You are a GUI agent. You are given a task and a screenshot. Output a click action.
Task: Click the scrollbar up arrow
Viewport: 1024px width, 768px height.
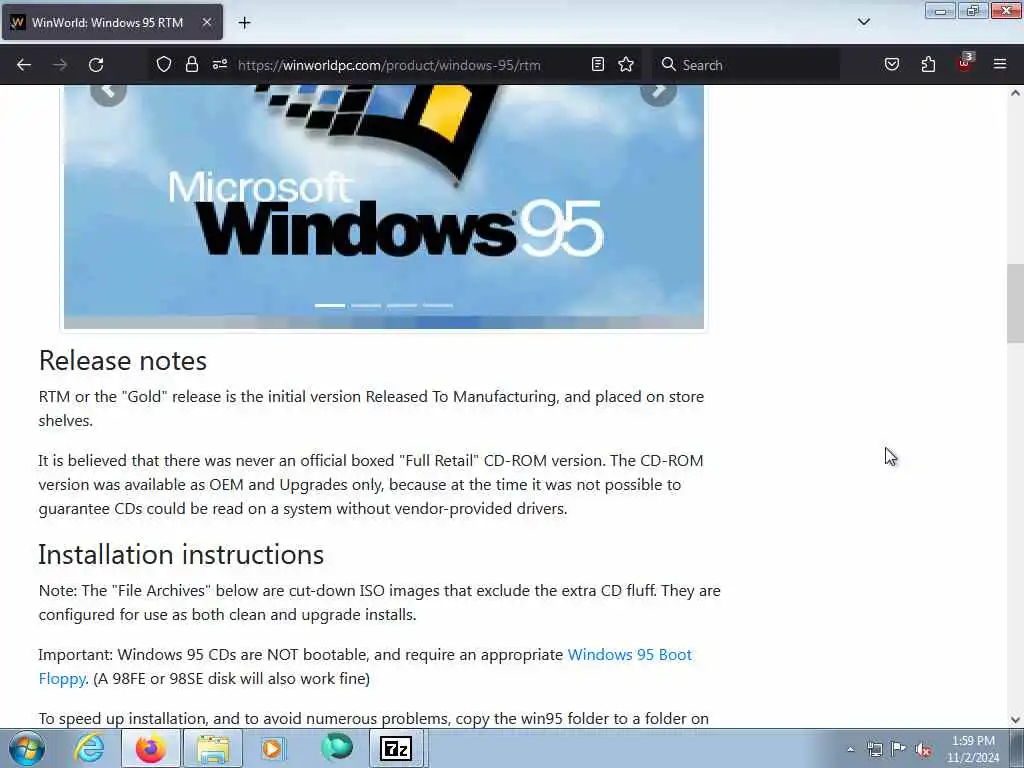[1015, 93]
